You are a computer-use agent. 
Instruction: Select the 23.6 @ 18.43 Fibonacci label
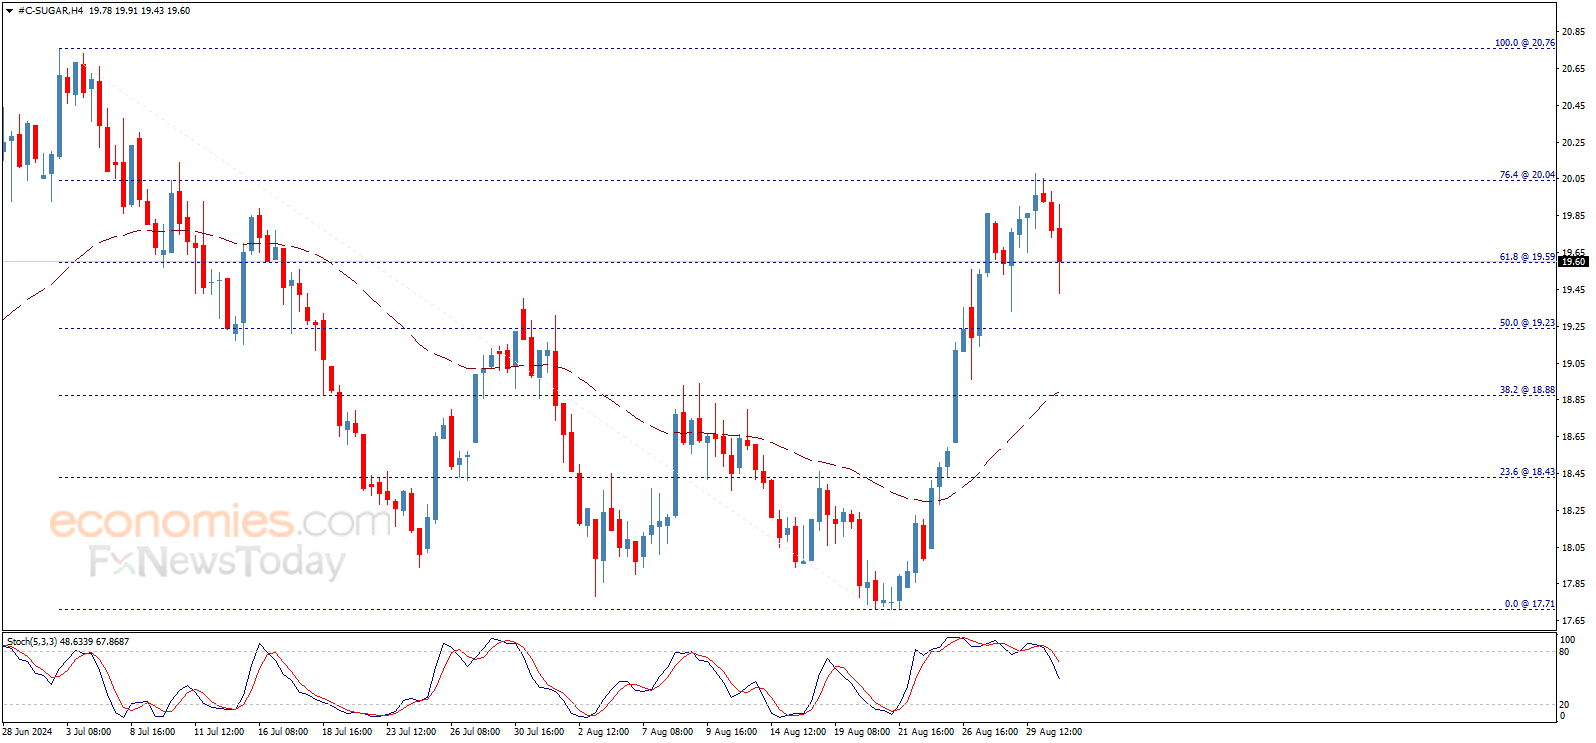[1527, 472]
